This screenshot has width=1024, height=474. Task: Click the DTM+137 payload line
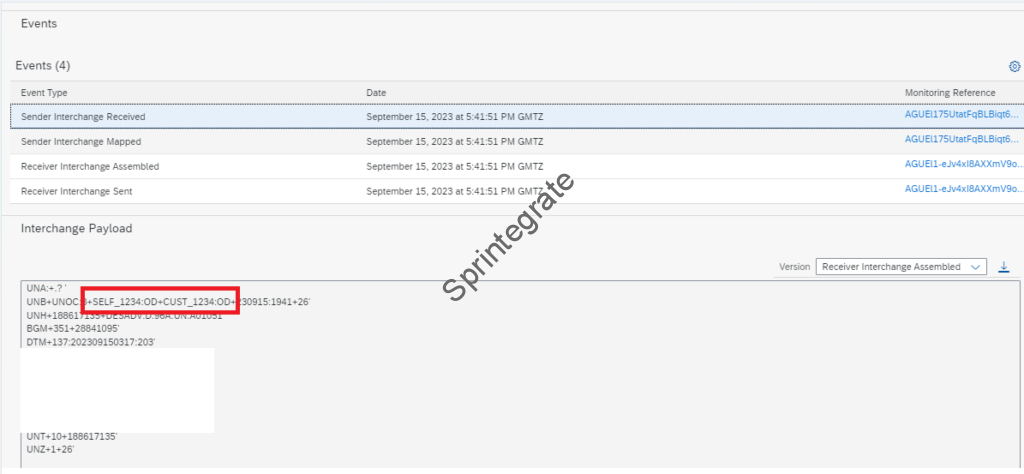(91, 342)
